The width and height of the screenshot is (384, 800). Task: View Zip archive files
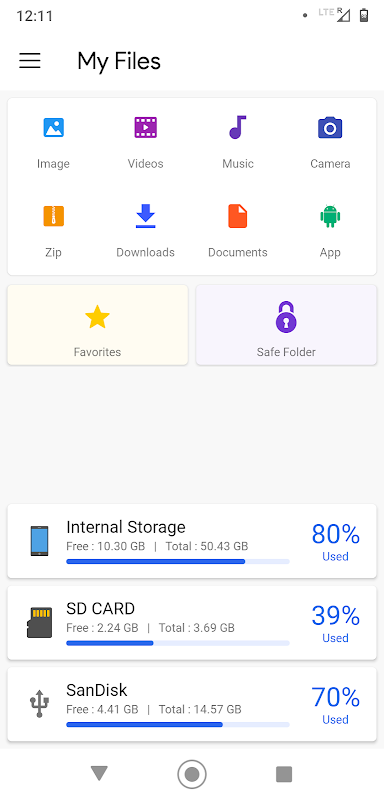click(53, 231)
